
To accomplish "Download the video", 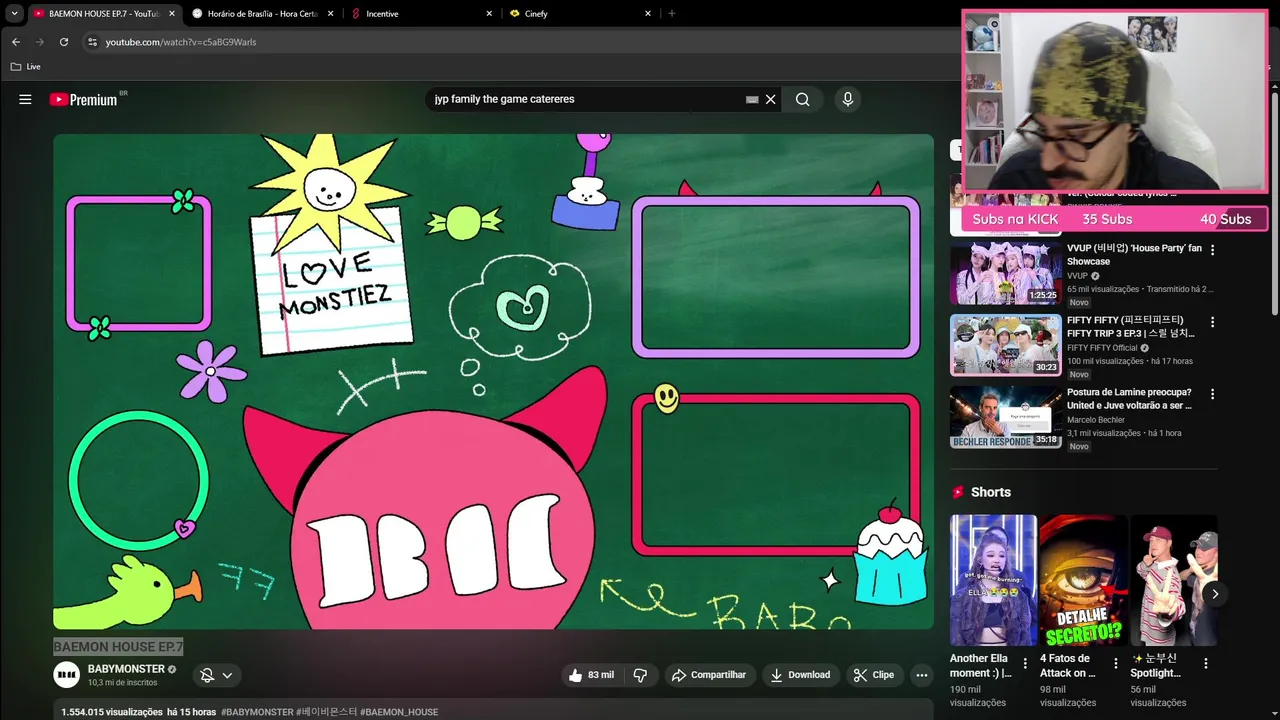I will [800, 675].
